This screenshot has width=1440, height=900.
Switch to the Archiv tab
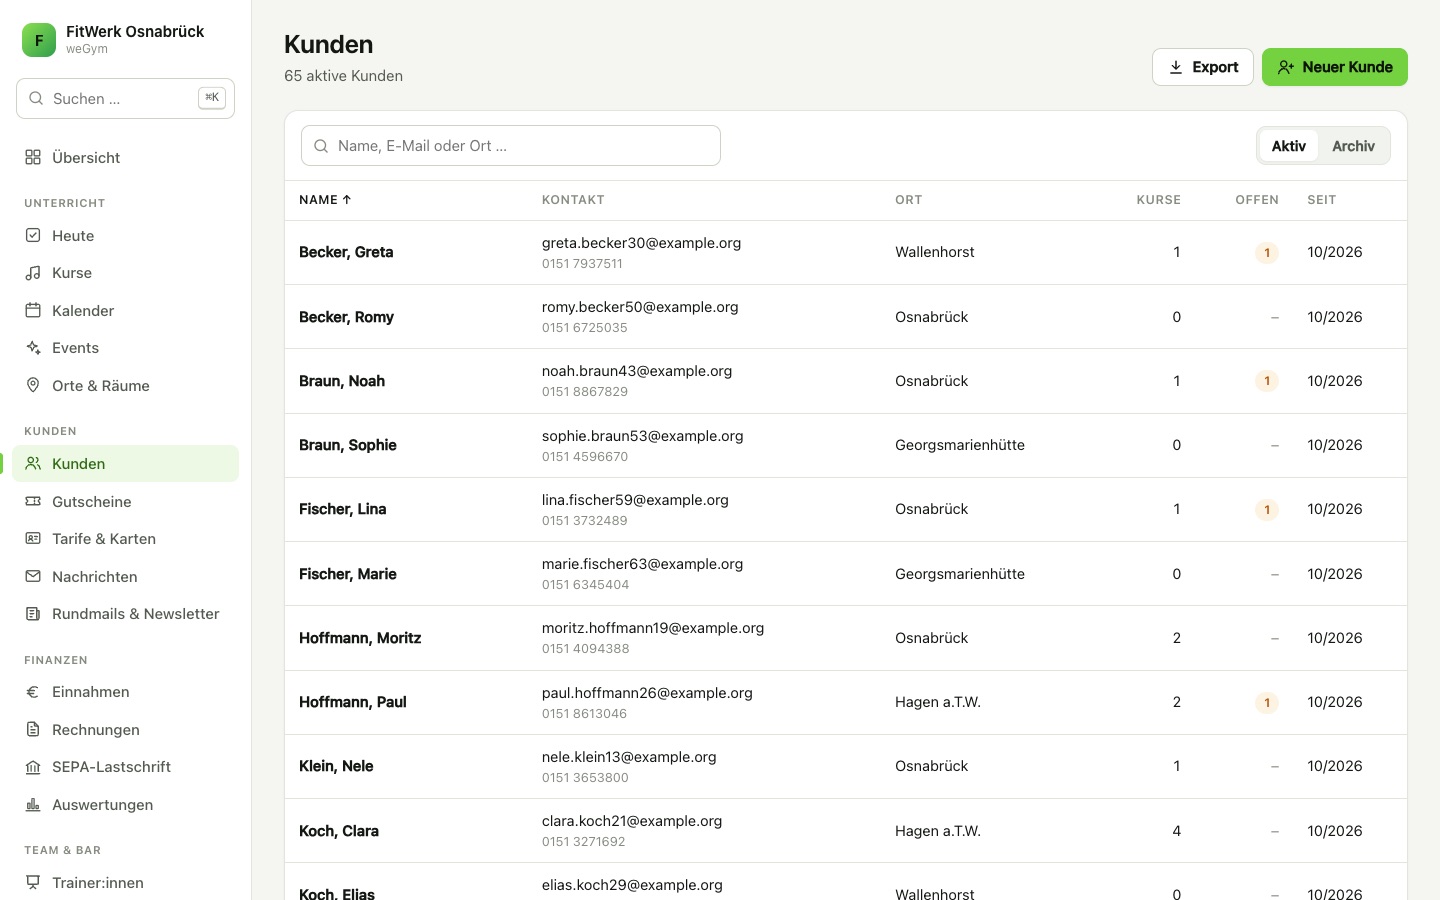(x=1353, y=146)
